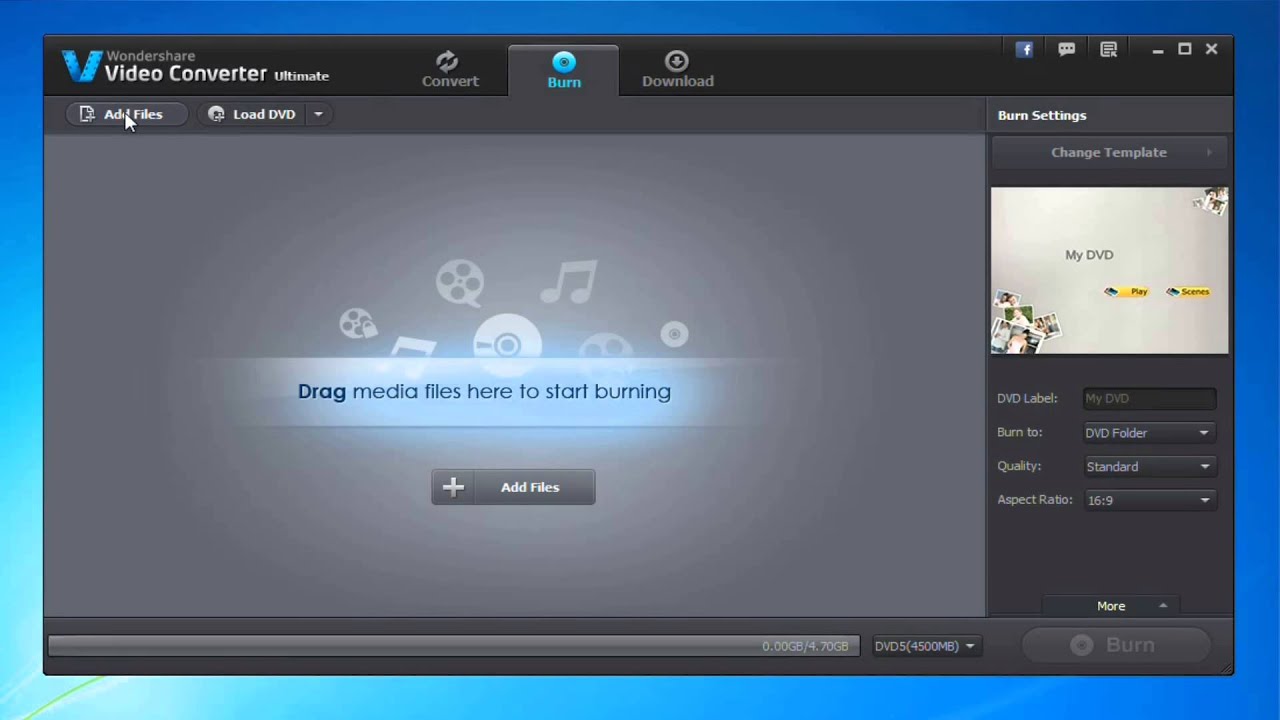Click the '0.00GB/4.70GB' capacity text
This screenshot has width=1280, height=720.
click(805, 646)
